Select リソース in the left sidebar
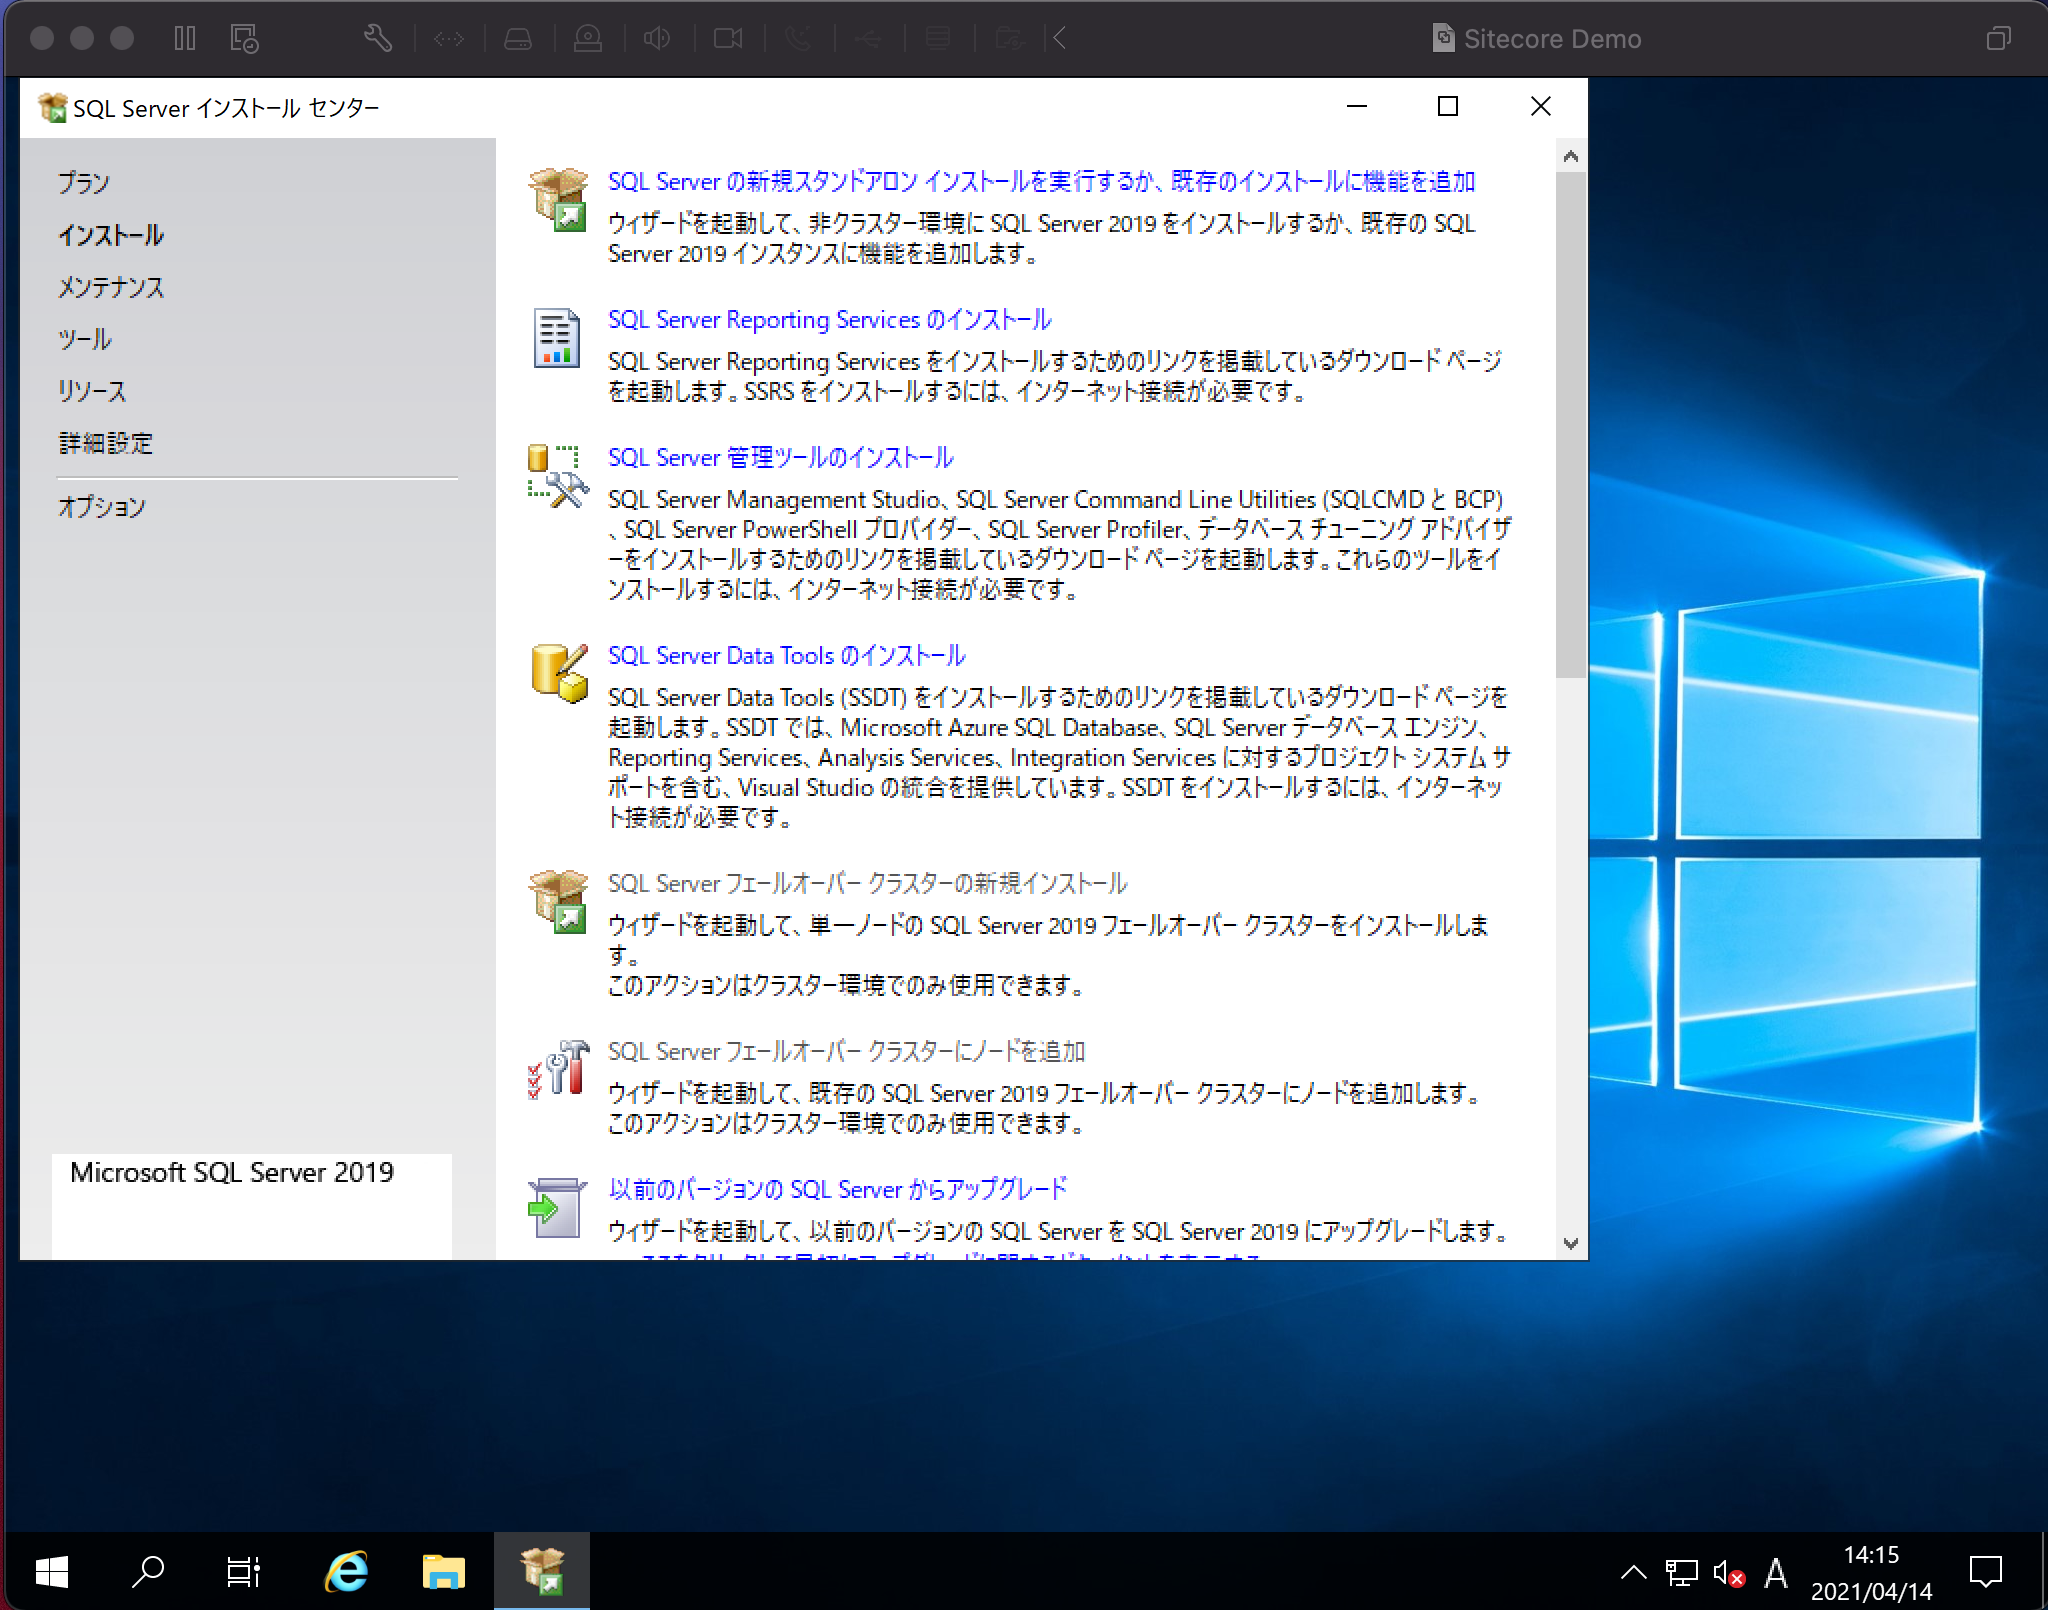2048x1610 pixels. [92, 391]
